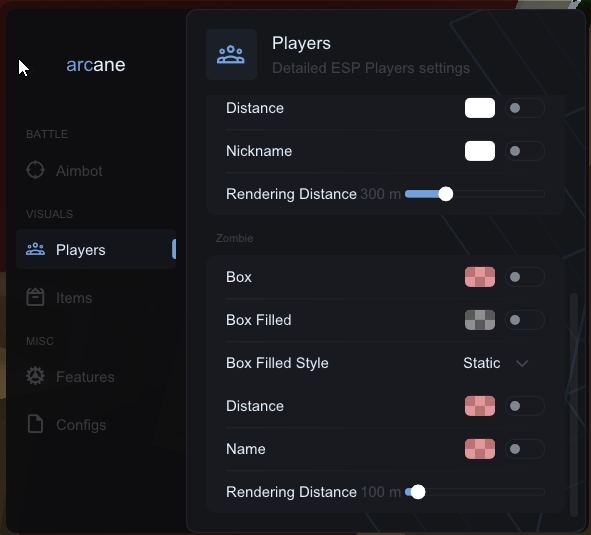
Task: Enable the Nickname toggle
Action: tap(525, 151)
